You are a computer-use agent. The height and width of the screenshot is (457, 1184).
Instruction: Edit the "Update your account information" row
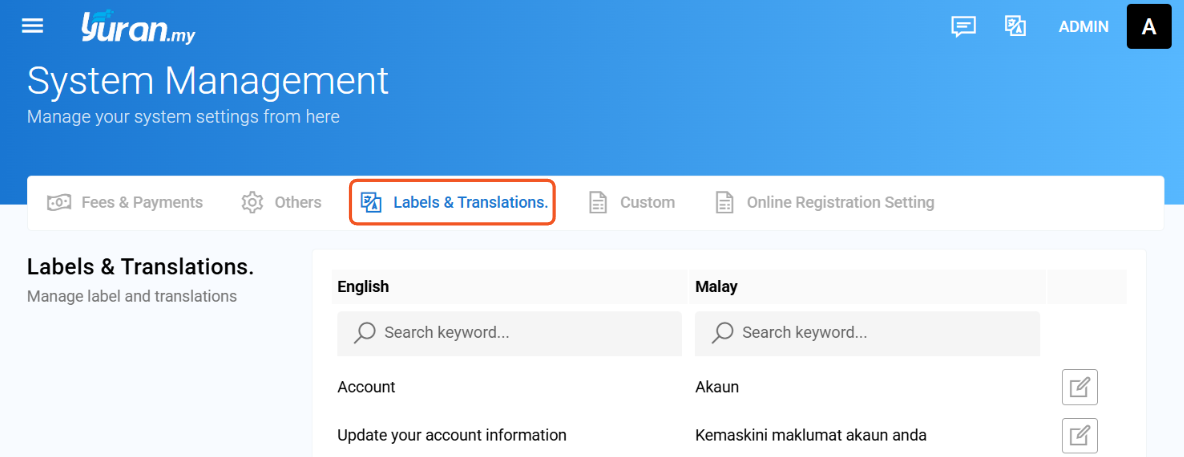coord(1080,436)
